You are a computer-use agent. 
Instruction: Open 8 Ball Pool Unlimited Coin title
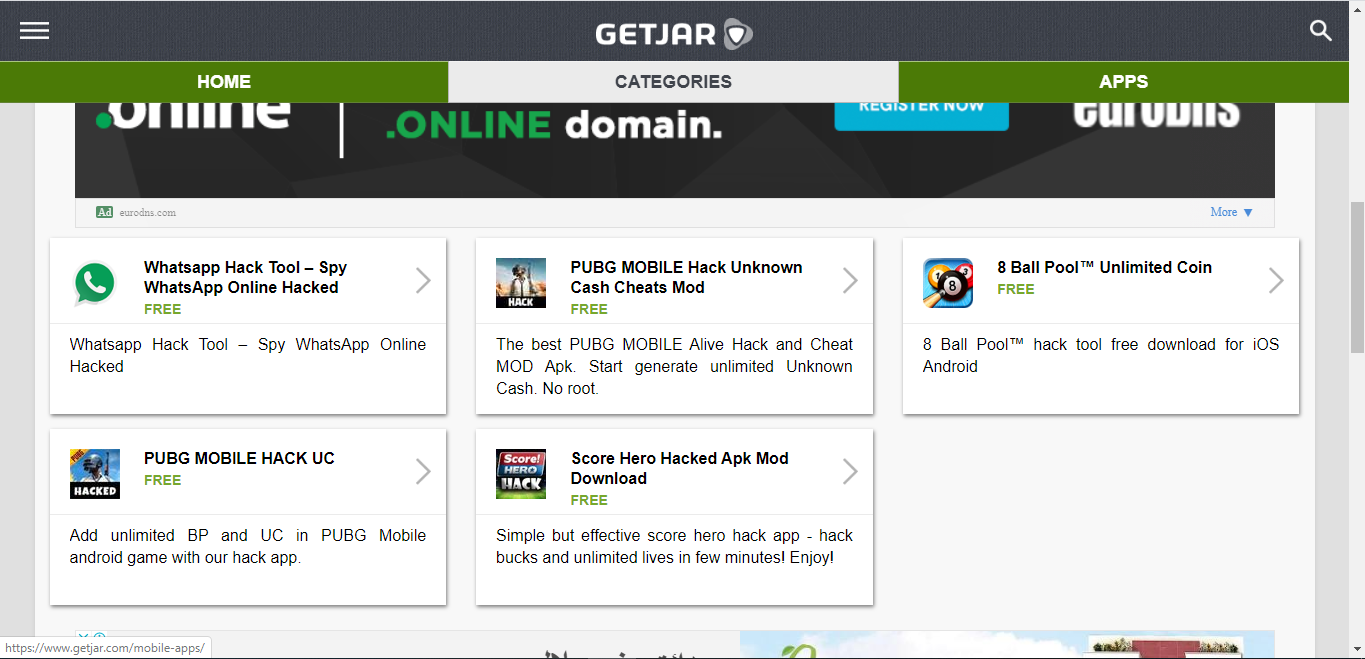1104,267
